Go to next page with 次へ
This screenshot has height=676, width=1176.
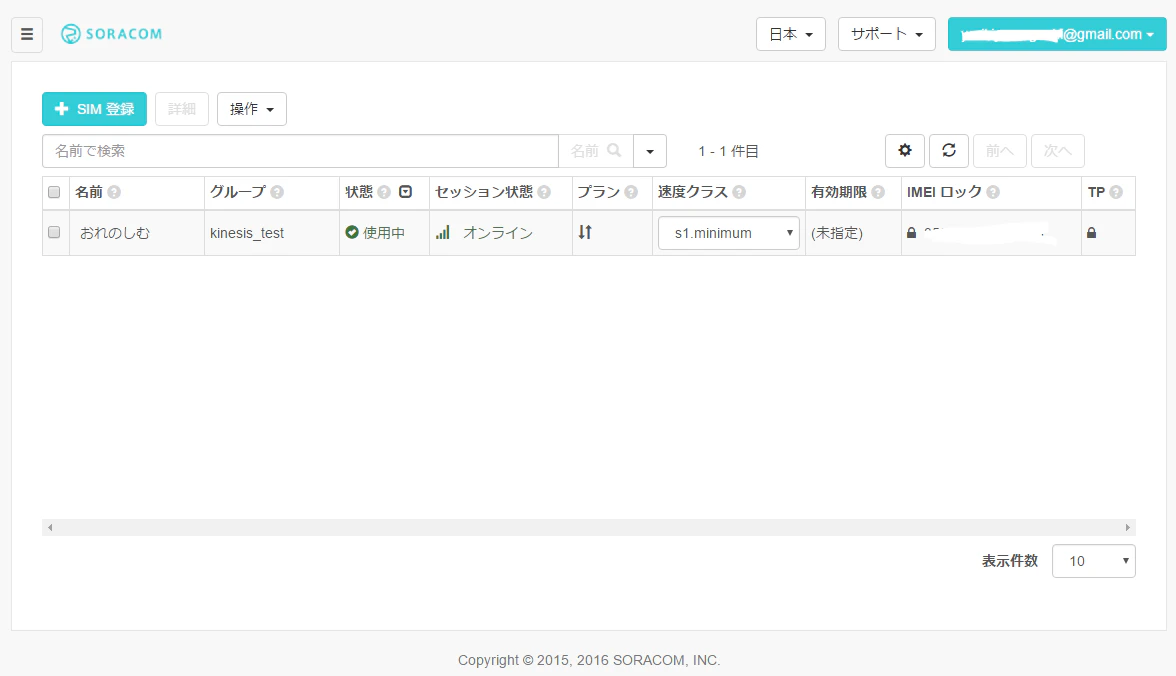(x=1058, y=151)
